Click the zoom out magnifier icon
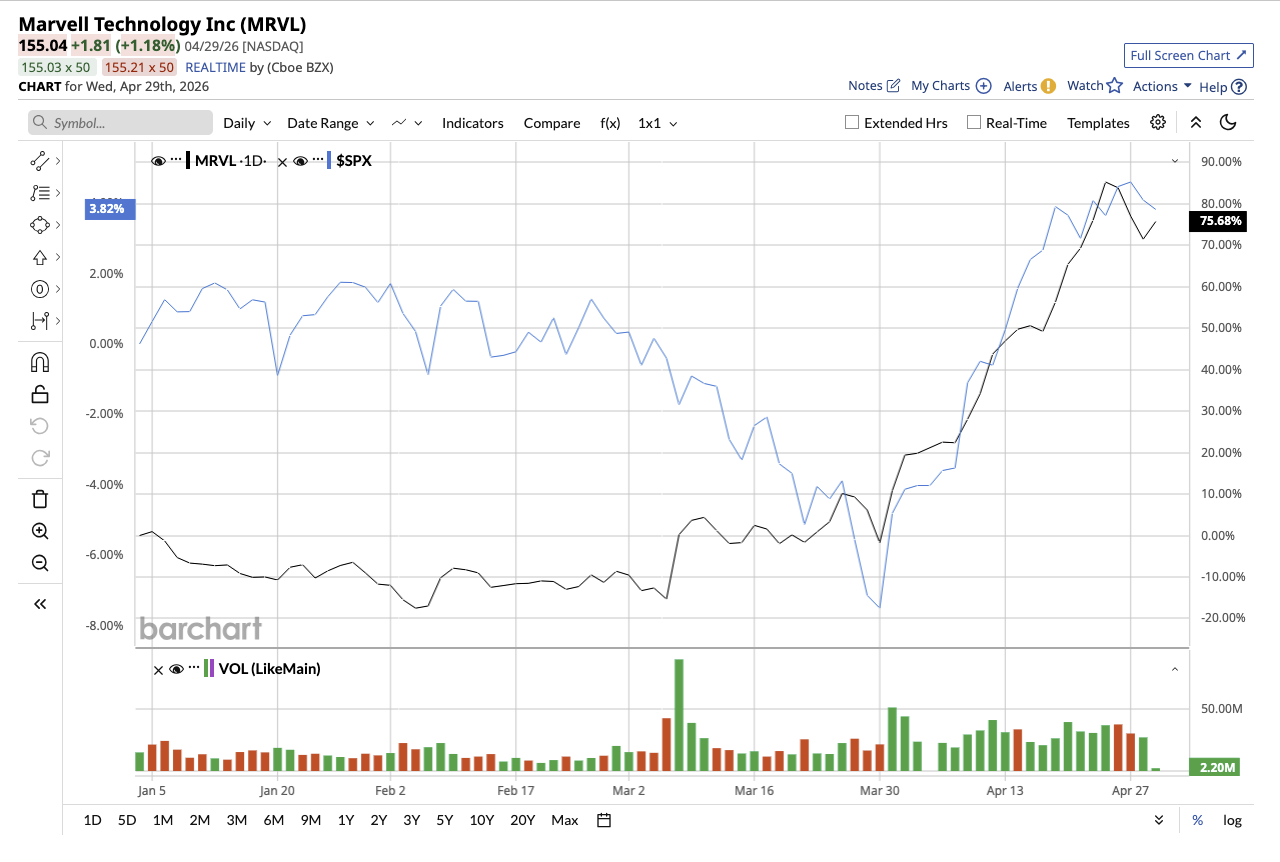1280x862 pixels. [40, 563]
